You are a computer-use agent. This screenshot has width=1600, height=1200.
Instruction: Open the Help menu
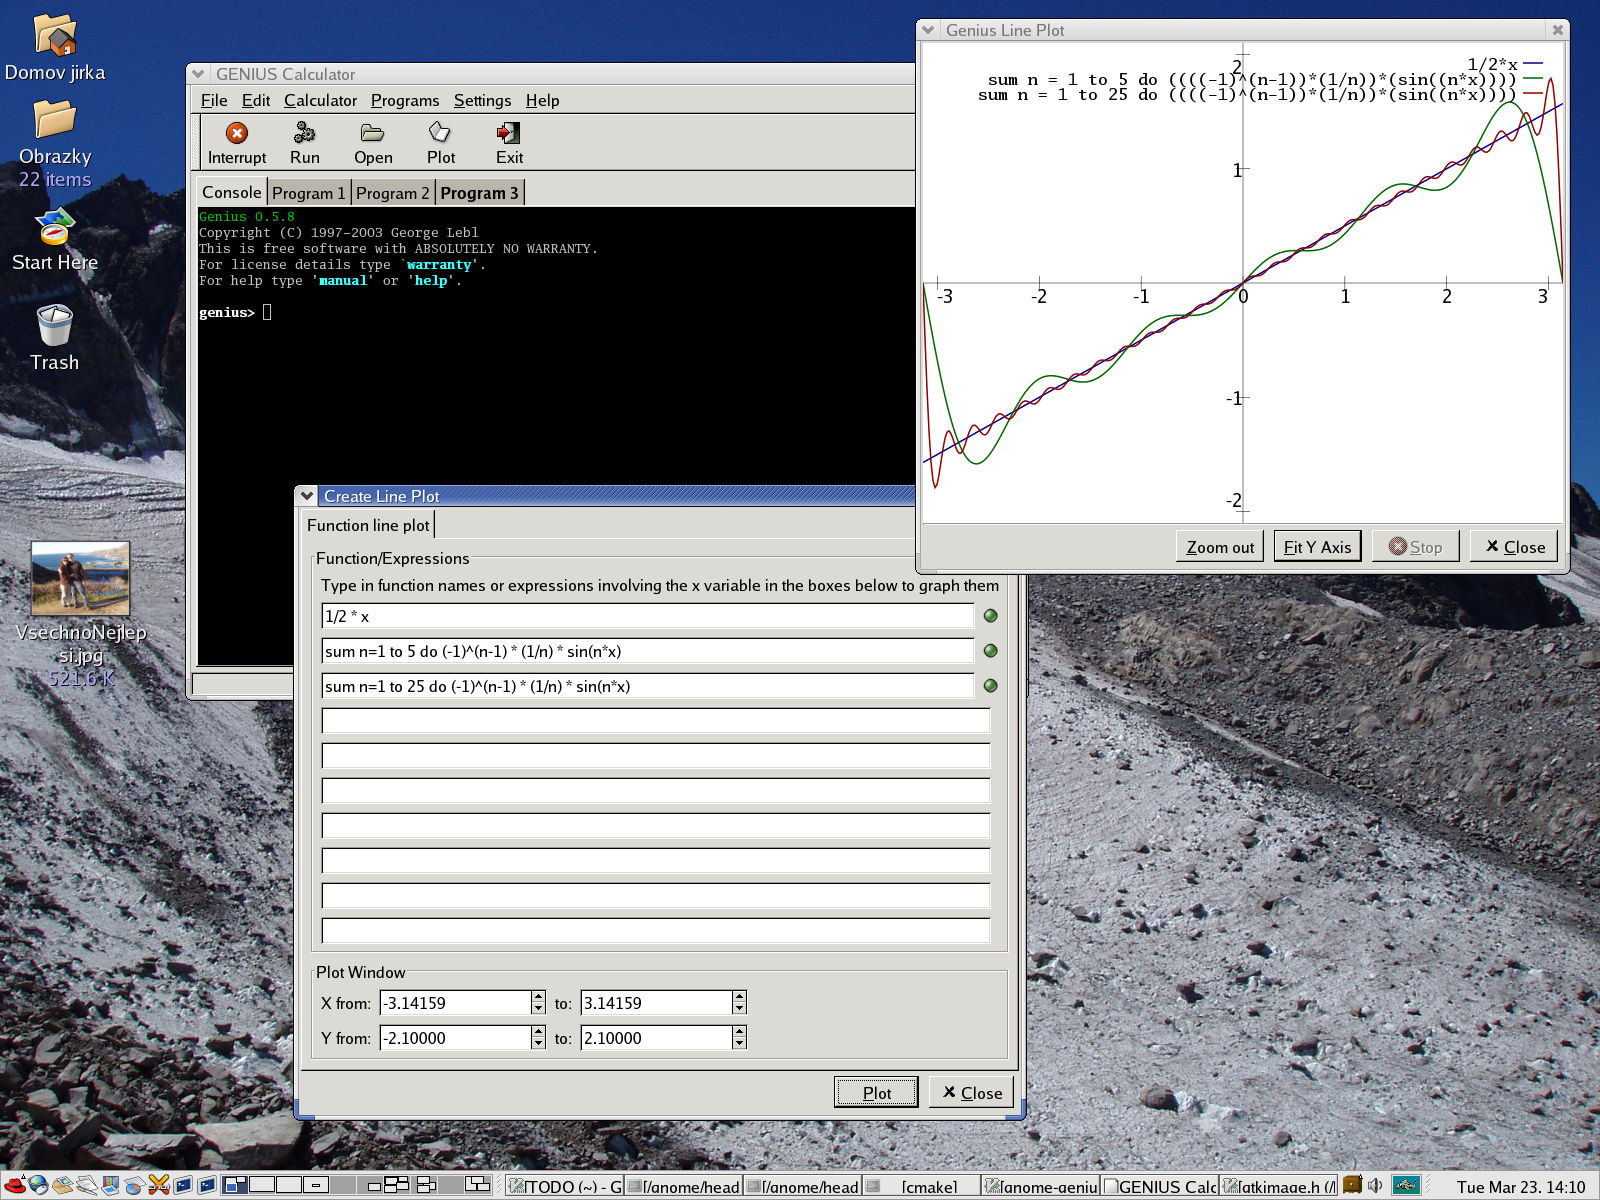[x=543, y=100]
